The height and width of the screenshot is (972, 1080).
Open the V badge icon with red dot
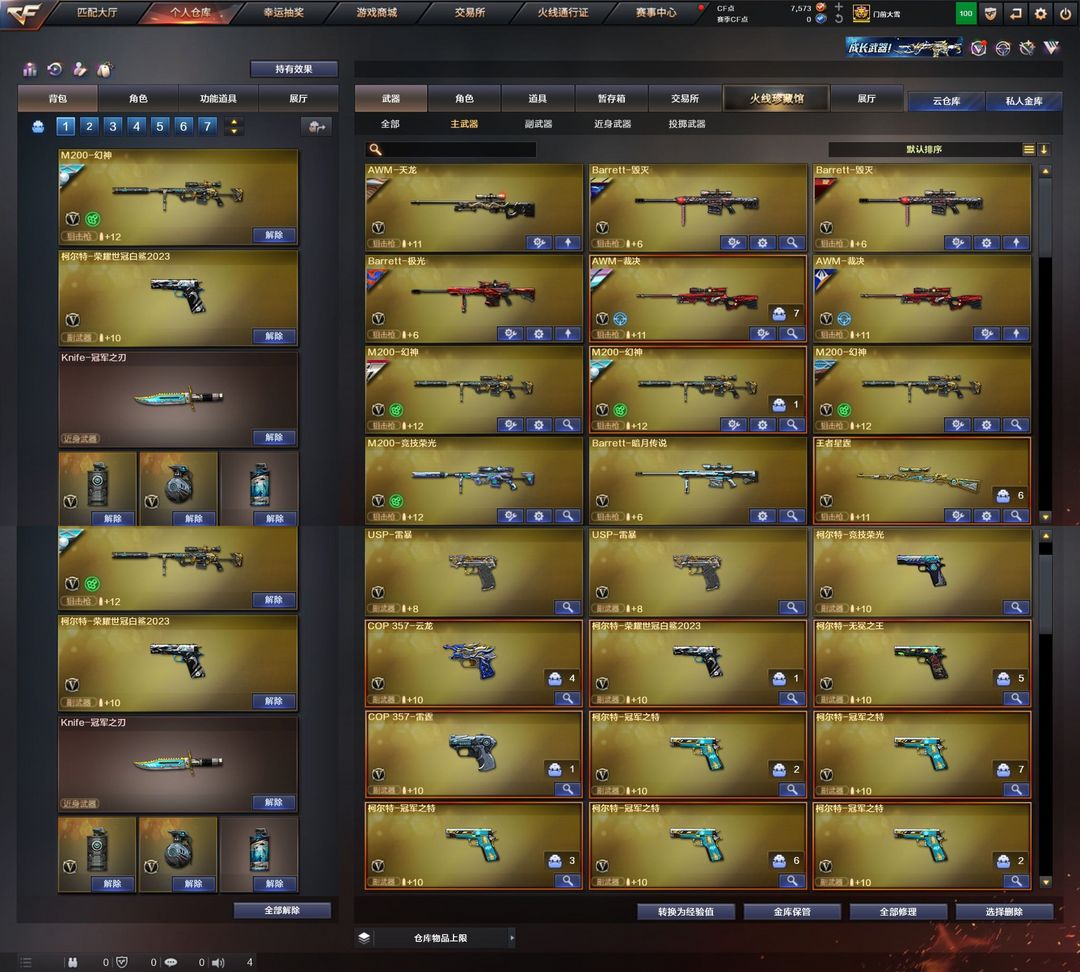click(x=978, y=48)
